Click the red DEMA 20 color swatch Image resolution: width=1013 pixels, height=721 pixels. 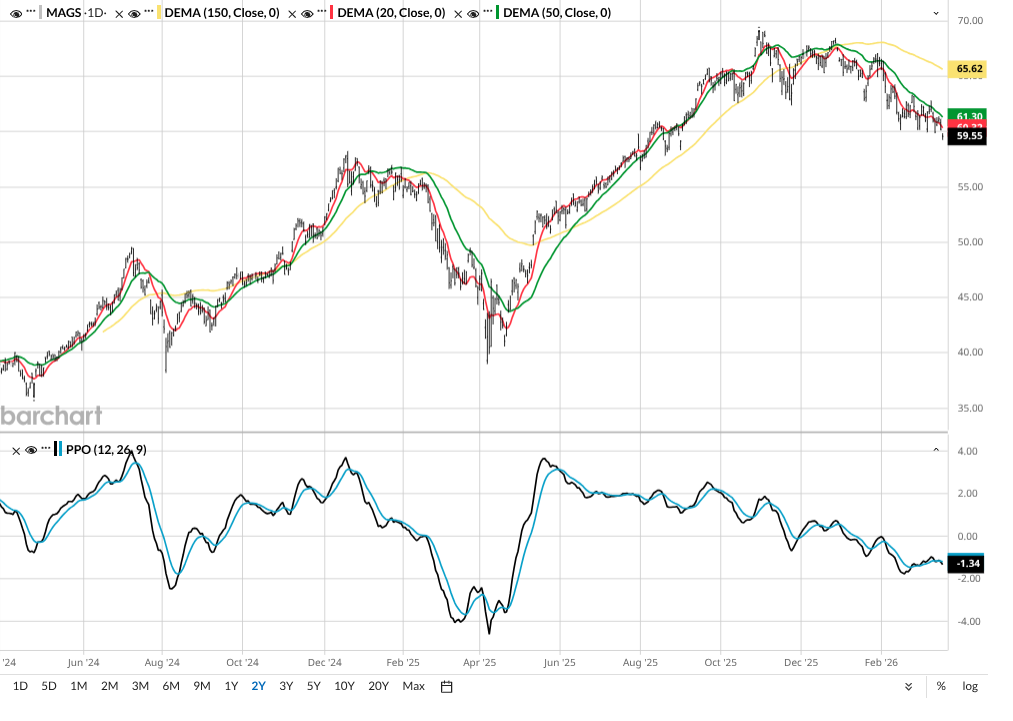pos(331,12)
